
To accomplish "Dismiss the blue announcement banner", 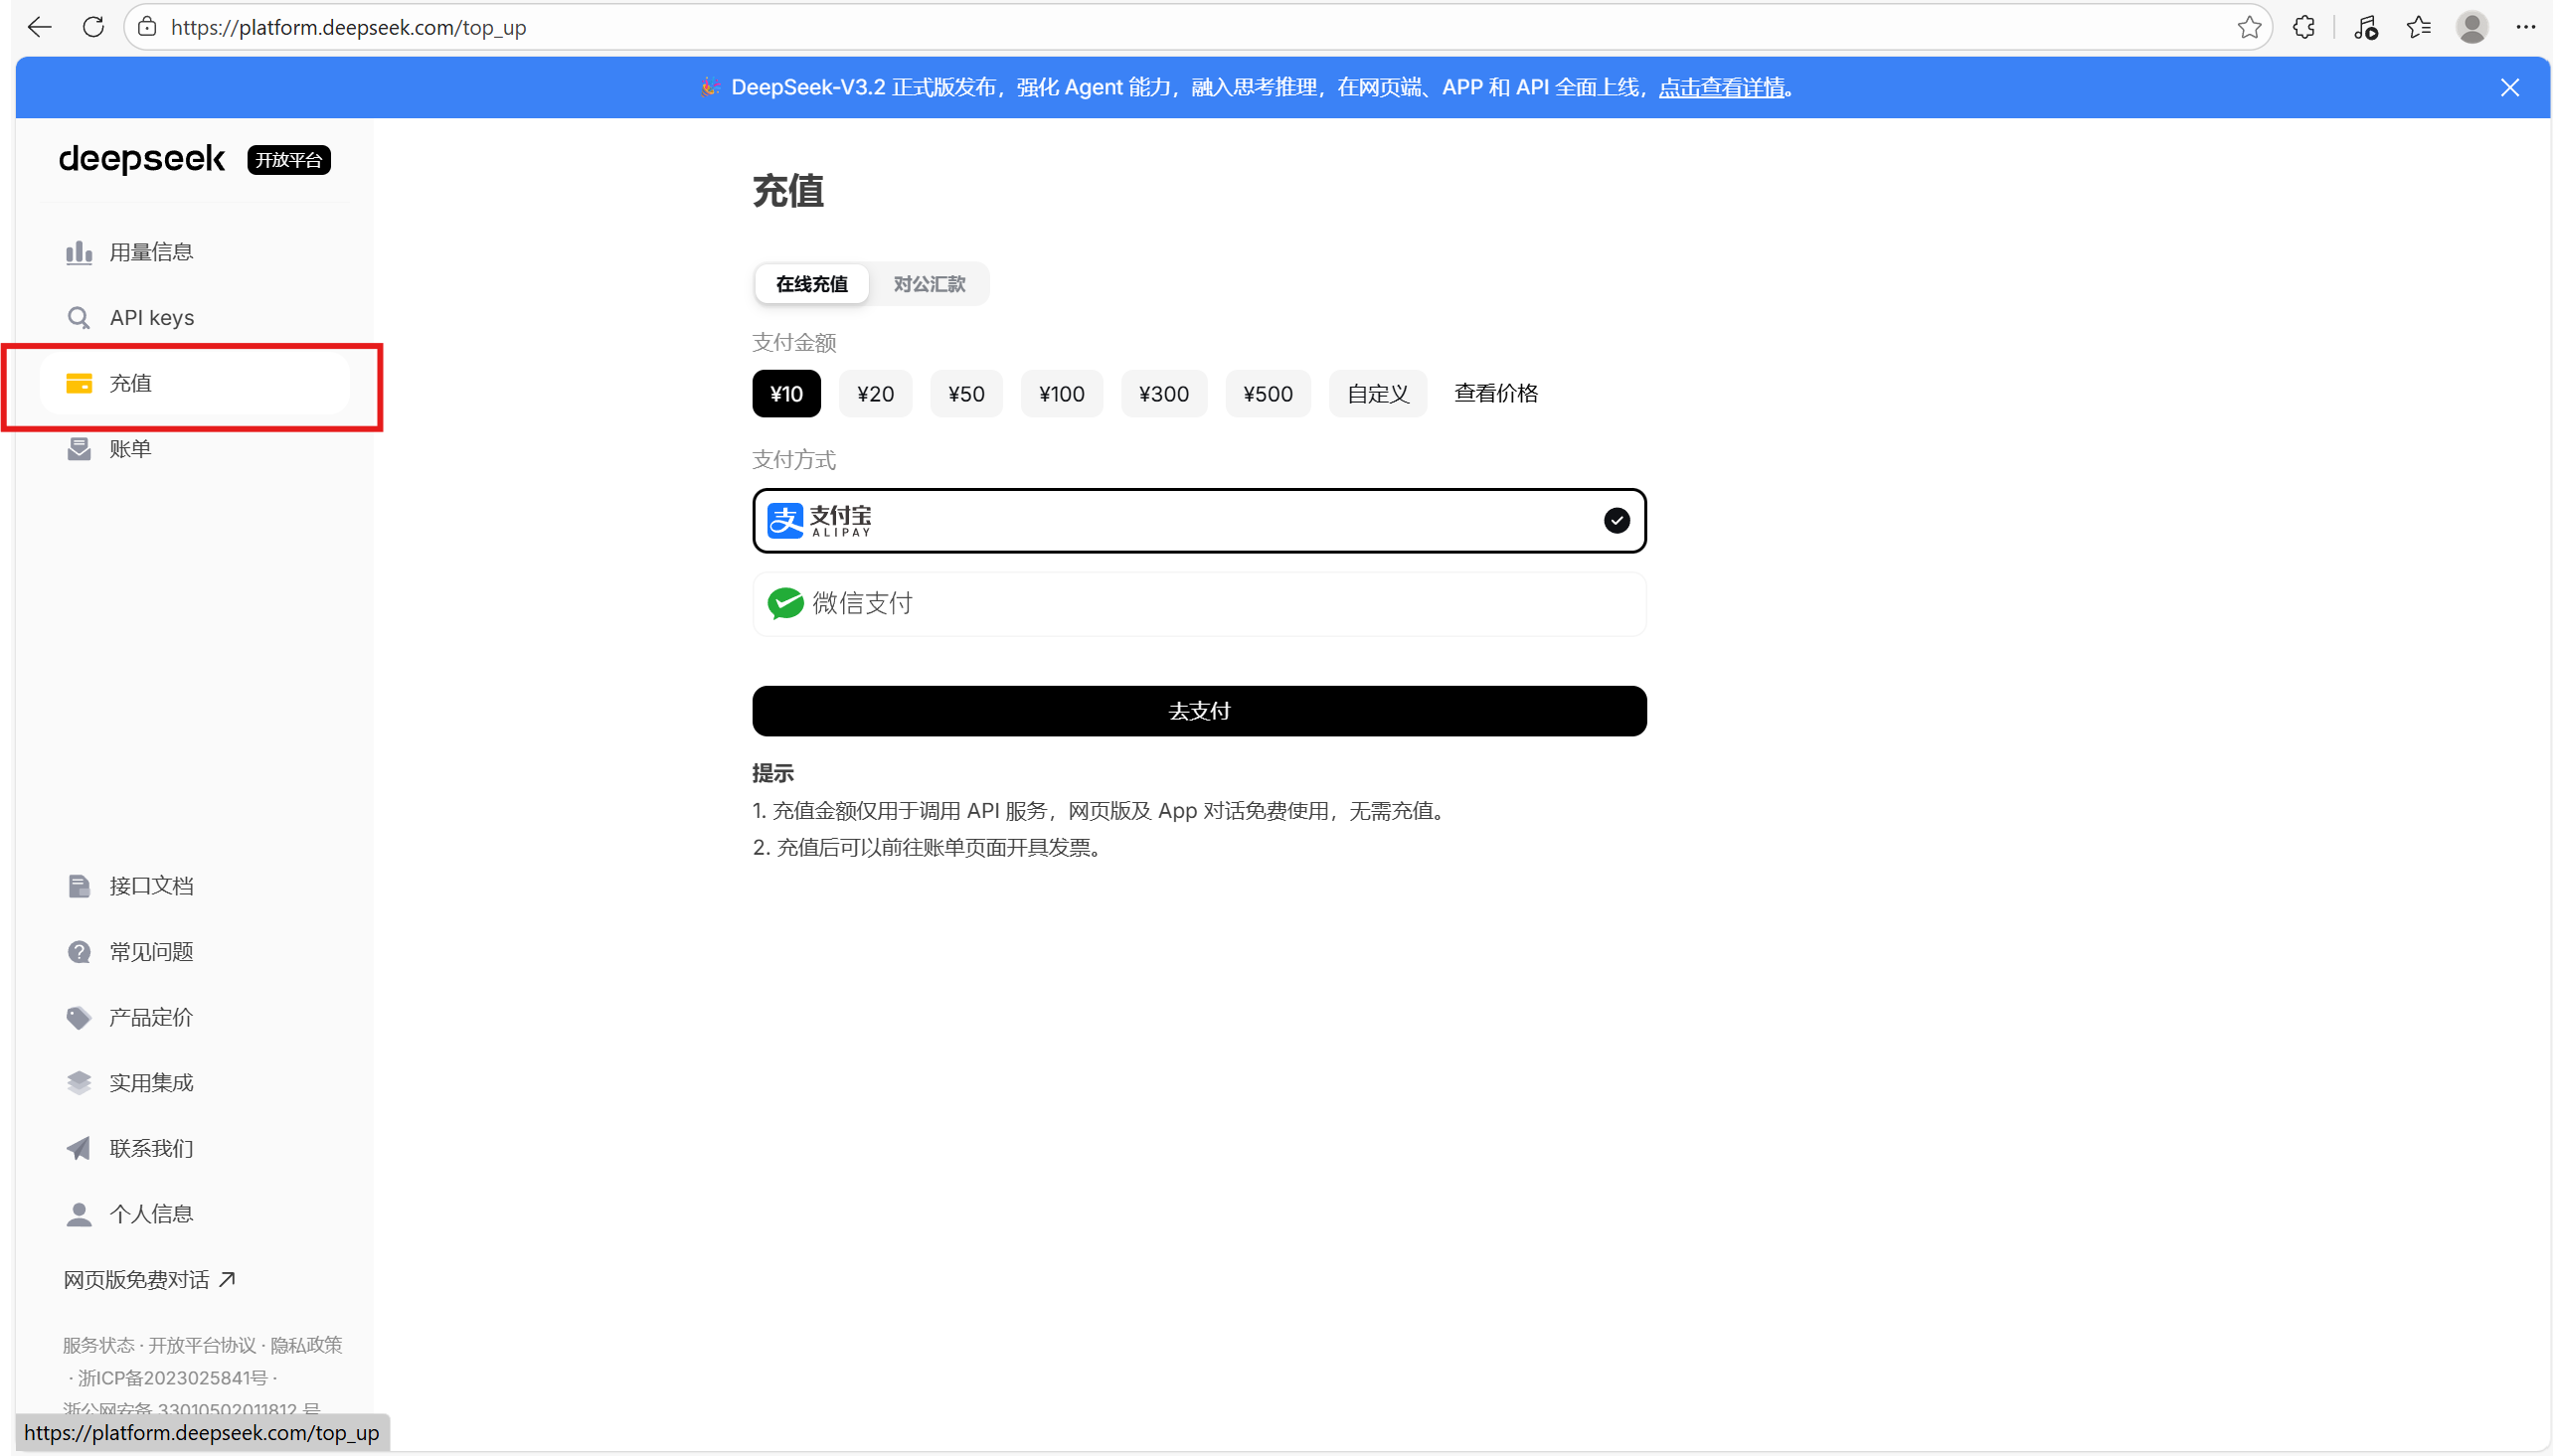I will click(2509, 88).
